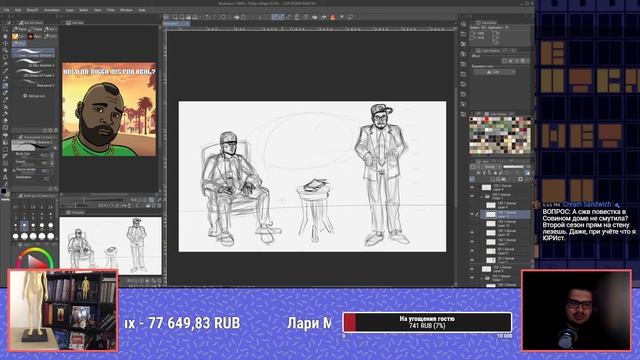Click the red icon in the command bar
Viewport: 640px width, 360px height.
click(333, 17)
